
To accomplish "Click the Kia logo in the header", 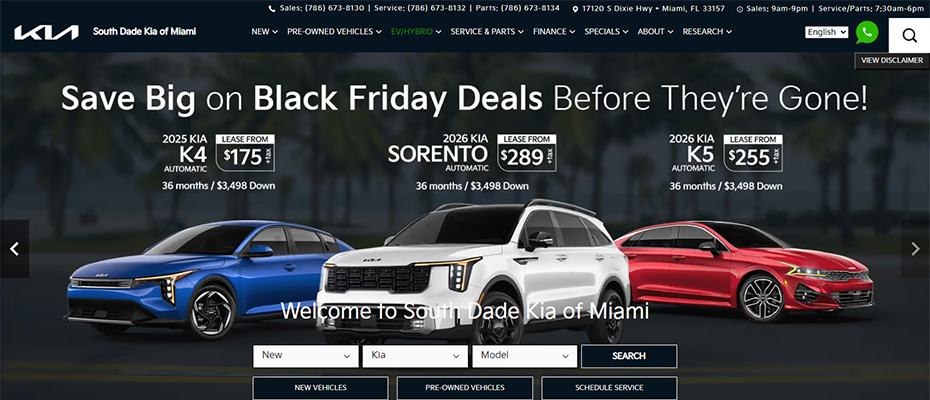I will [46, 32].
